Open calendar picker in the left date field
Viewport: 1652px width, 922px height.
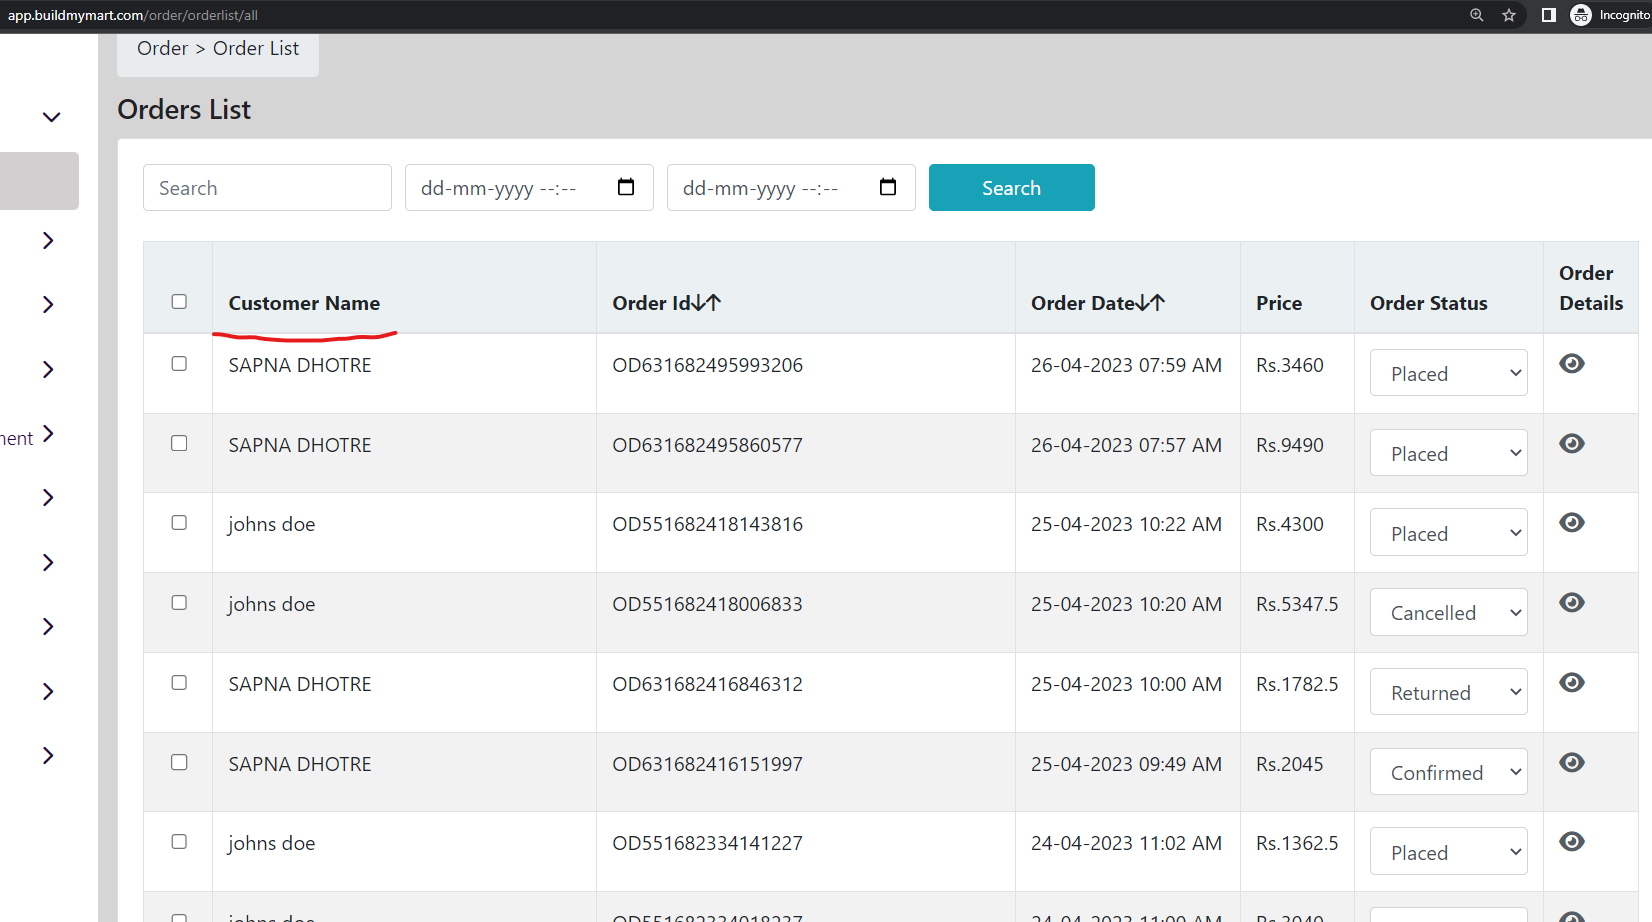(x=626, y=187)
